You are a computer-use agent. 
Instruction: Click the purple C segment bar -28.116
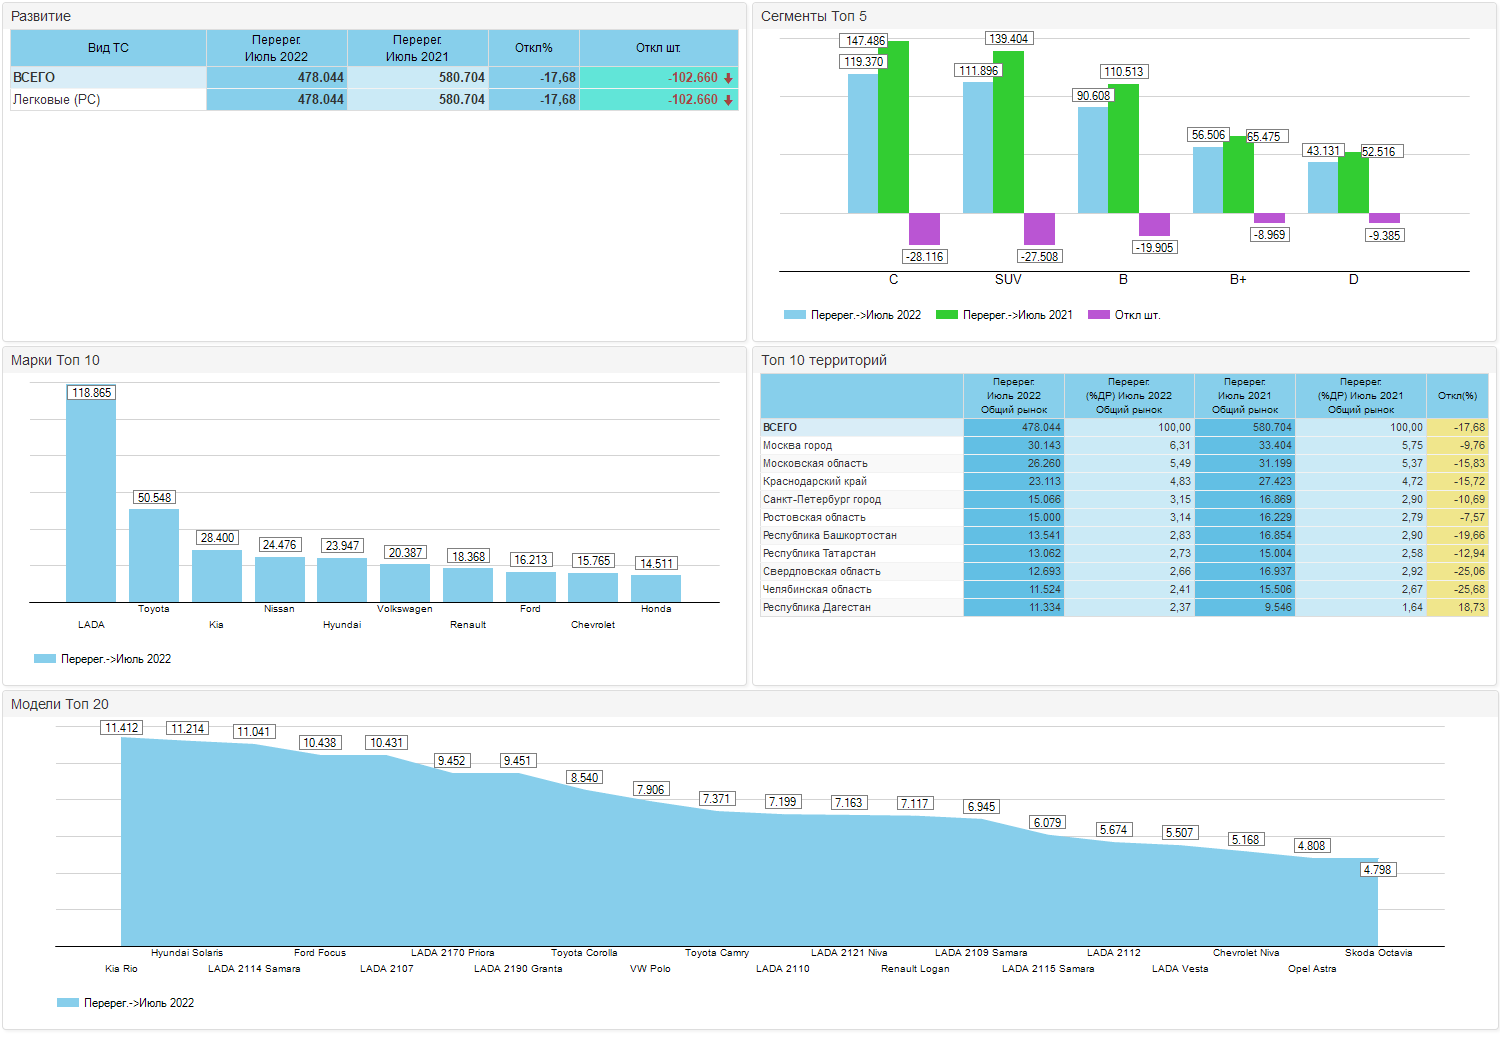tap(924, 229)
